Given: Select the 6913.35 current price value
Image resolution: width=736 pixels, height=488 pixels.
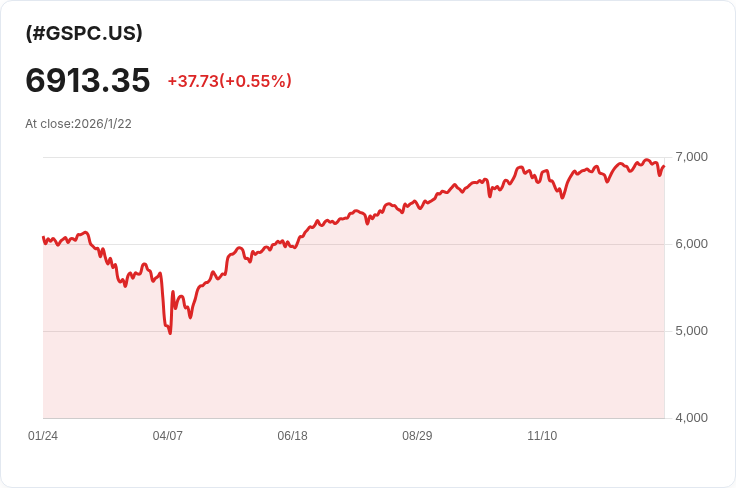Looking at the screenshot, I should pos(88,80).
